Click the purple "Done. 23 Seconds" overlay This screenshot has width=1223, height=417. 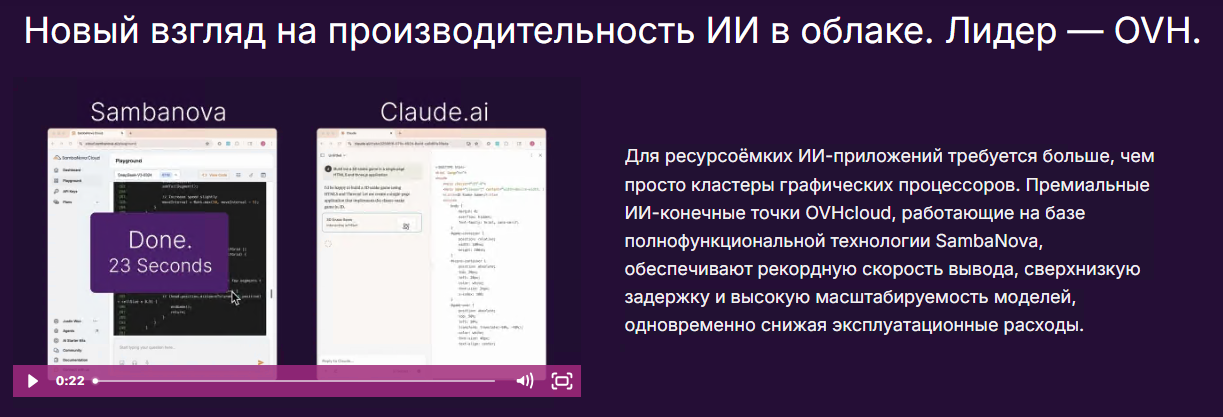pyautogui.click(x=160, y=251)
